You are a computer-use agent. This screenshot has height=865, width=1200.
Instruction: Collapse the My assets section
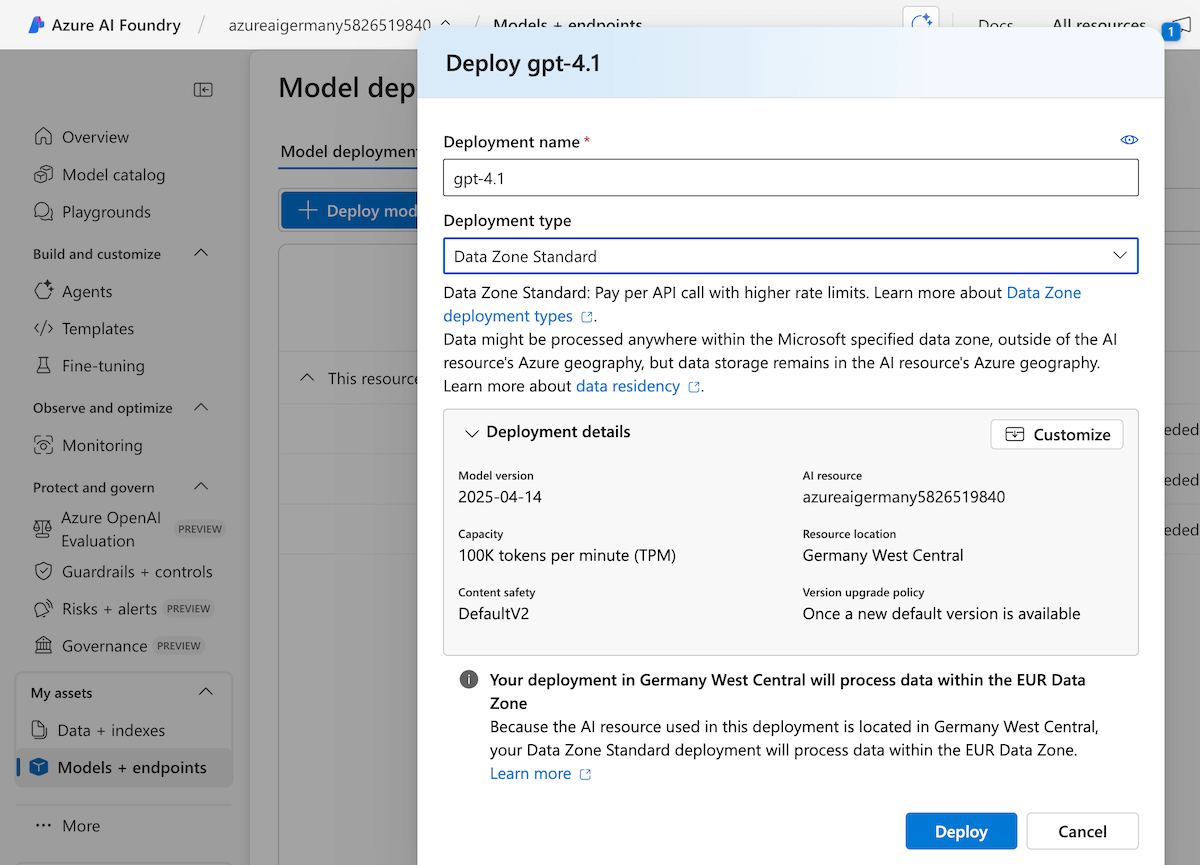206,692
